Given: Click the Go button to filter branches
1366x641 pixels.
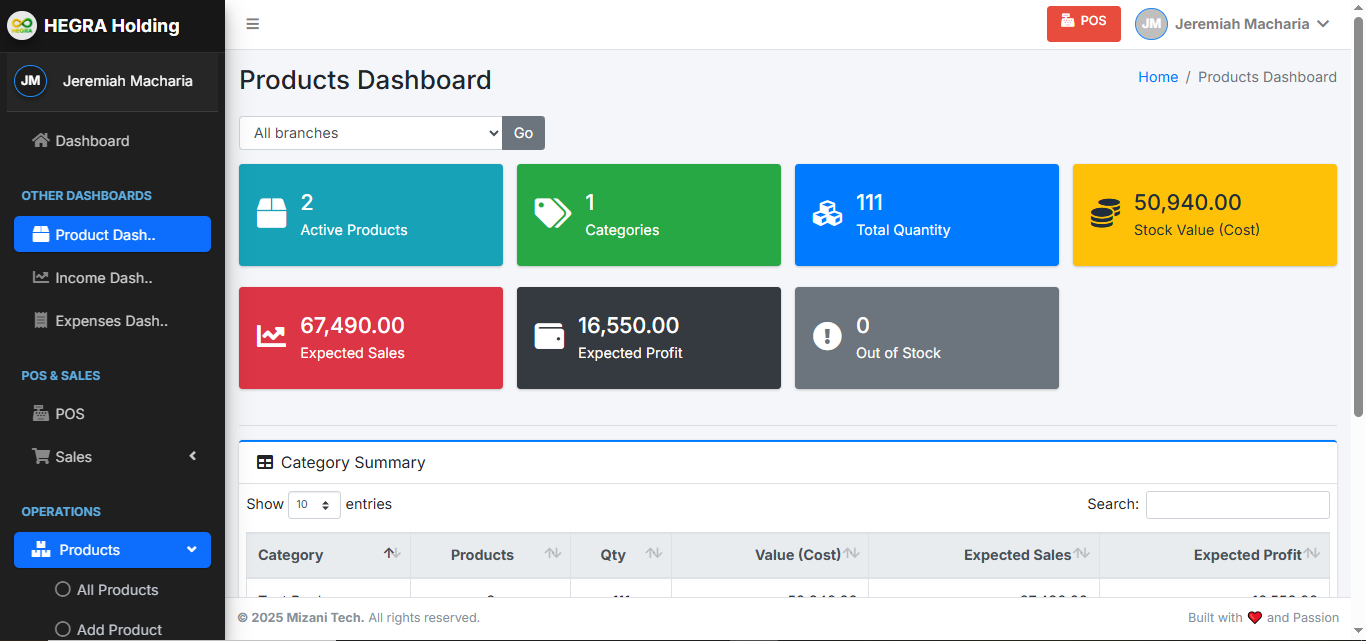Looking at the screenshot, I should click(x=523, y=132).
